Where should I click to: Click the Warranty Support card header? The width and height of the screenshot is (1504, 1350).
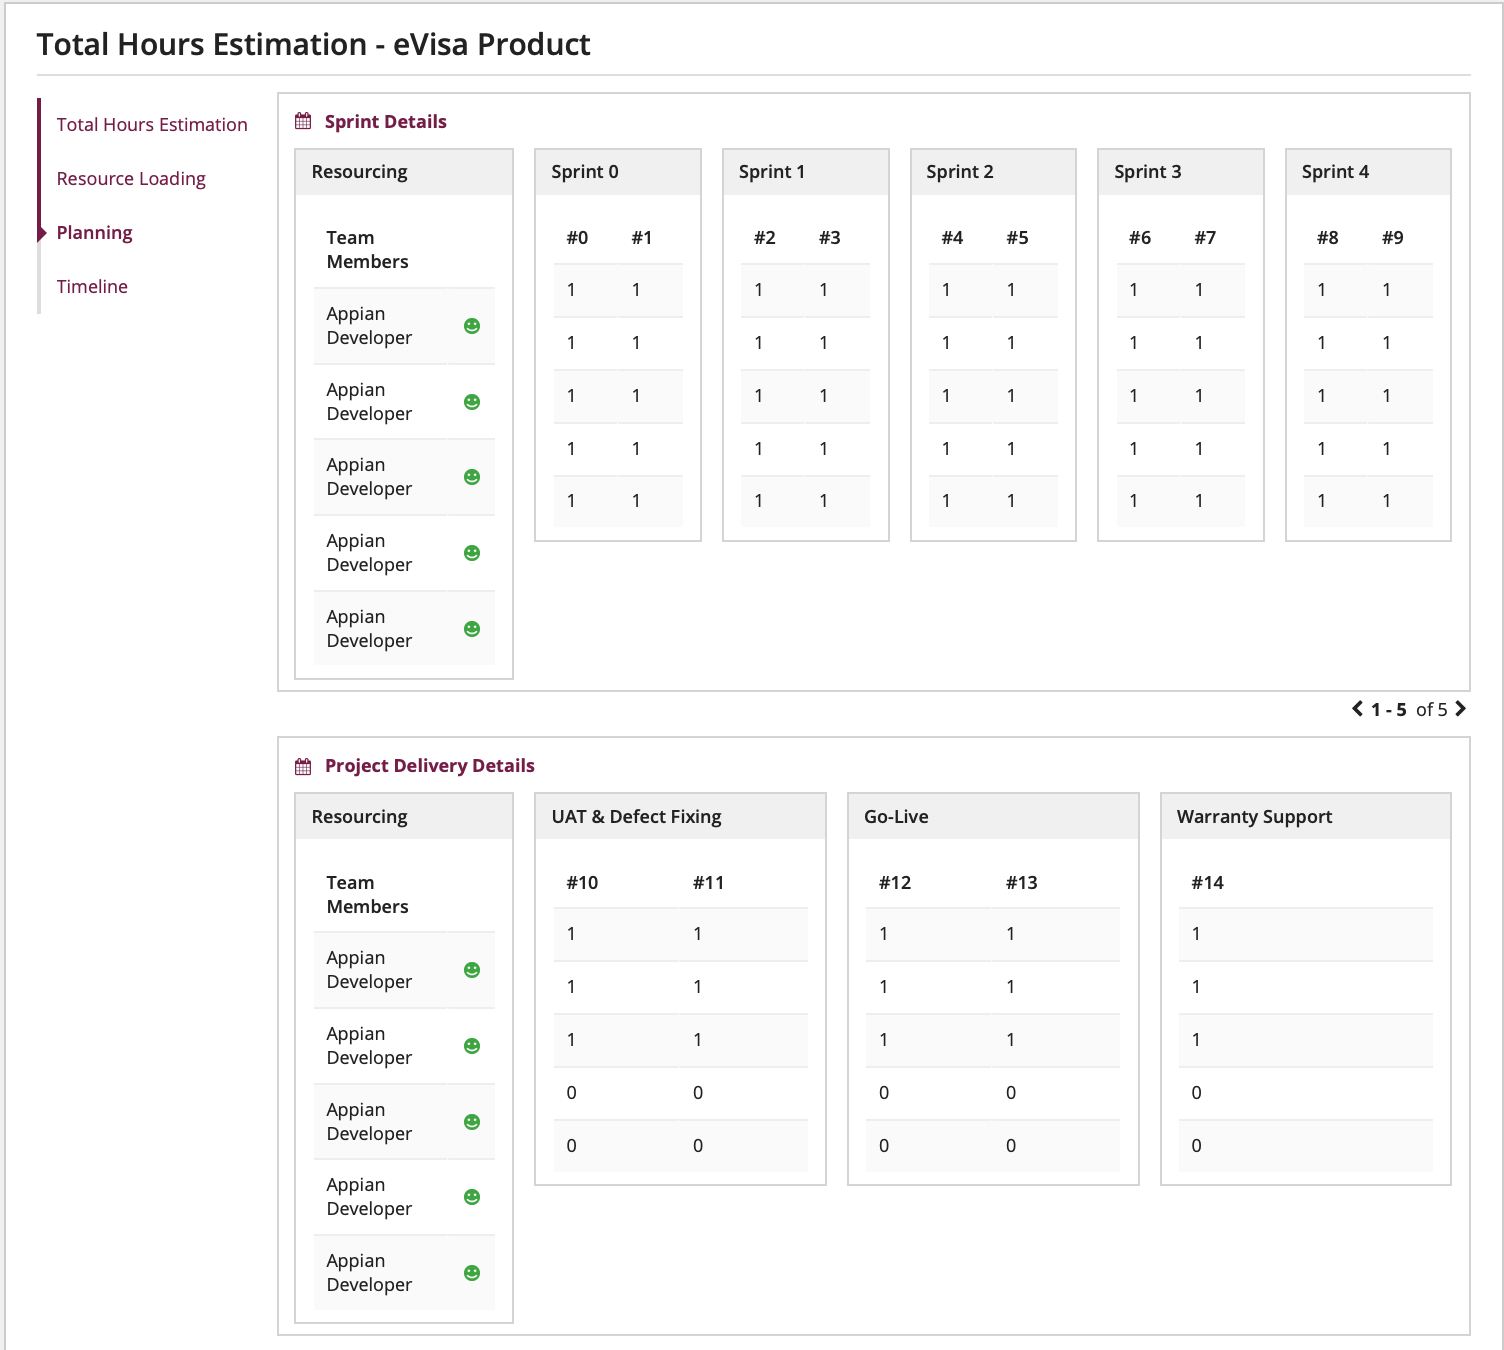(x=1306, y=816)
